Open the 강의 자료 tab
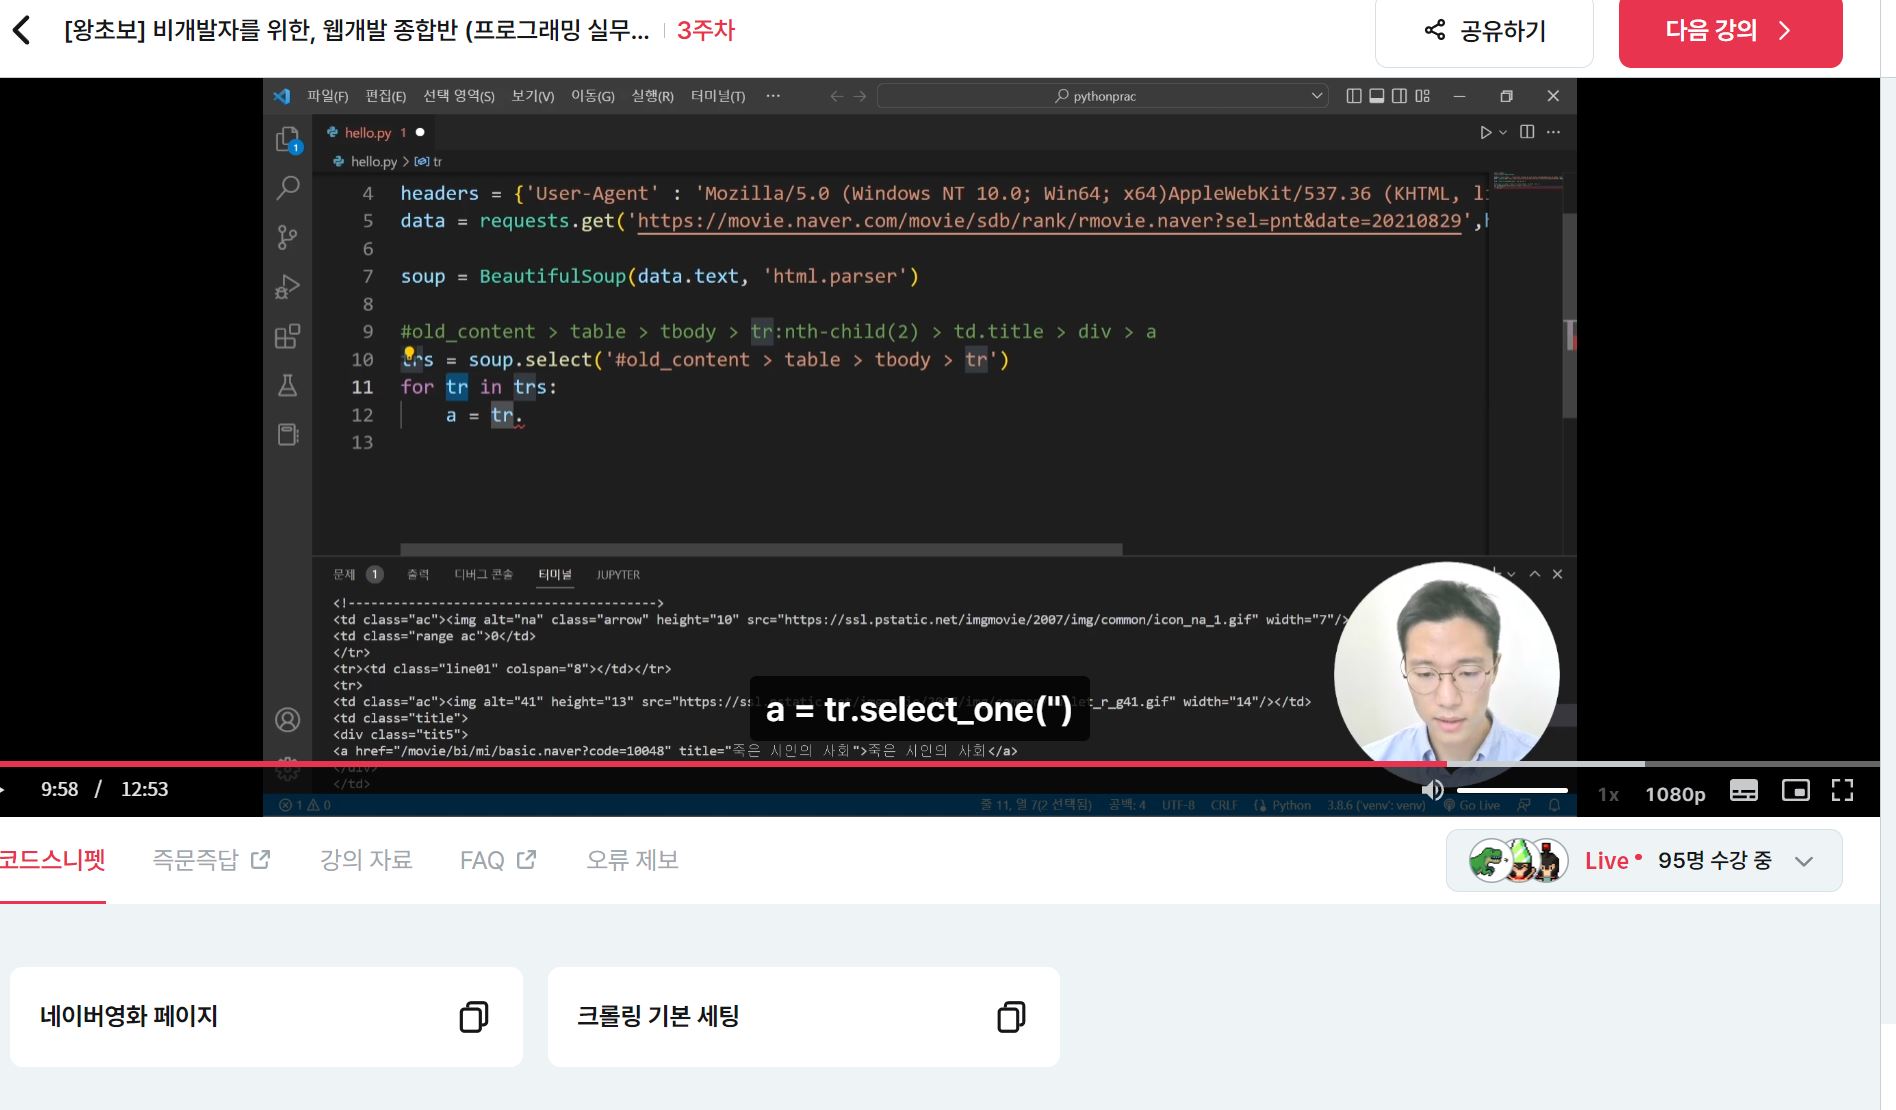The width and height of the screenshot is (1896, 1110). coord(366,860)
